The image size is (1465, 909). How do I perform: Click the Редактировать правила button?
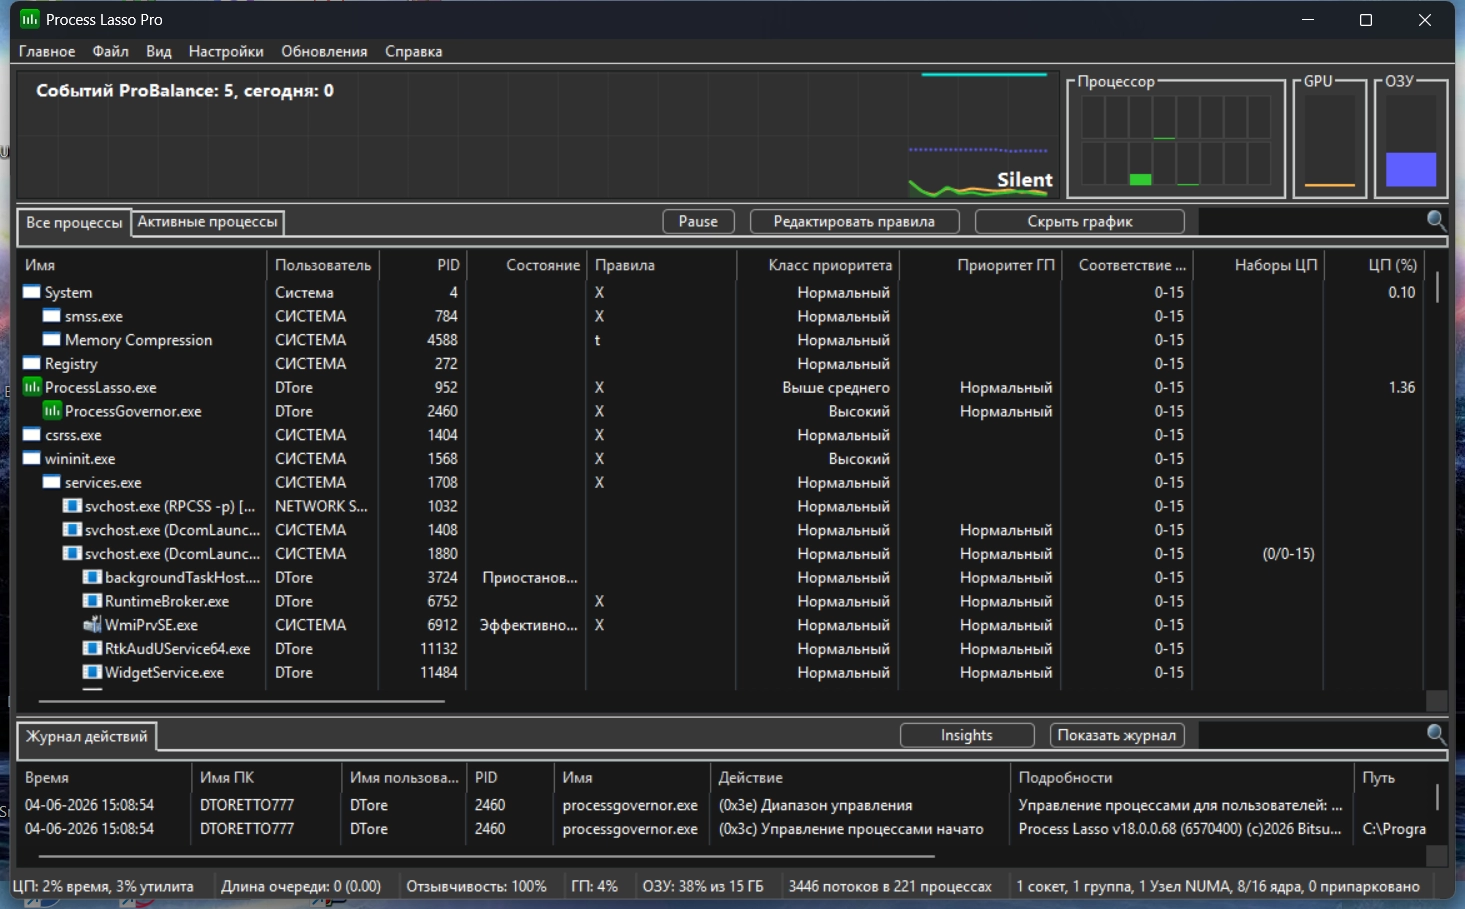click(x=854, y=222)
